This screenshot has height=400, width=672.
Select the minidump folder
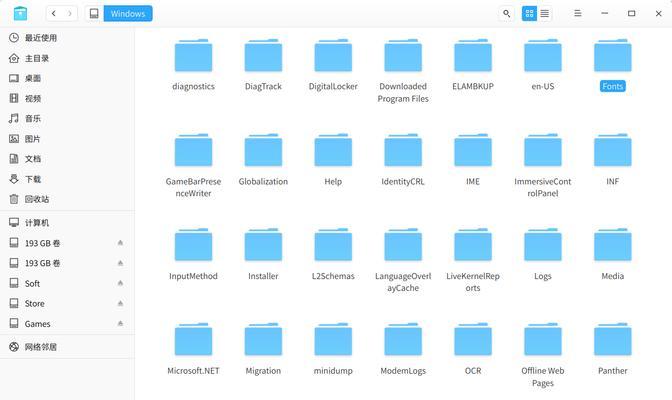coord(333,349)
